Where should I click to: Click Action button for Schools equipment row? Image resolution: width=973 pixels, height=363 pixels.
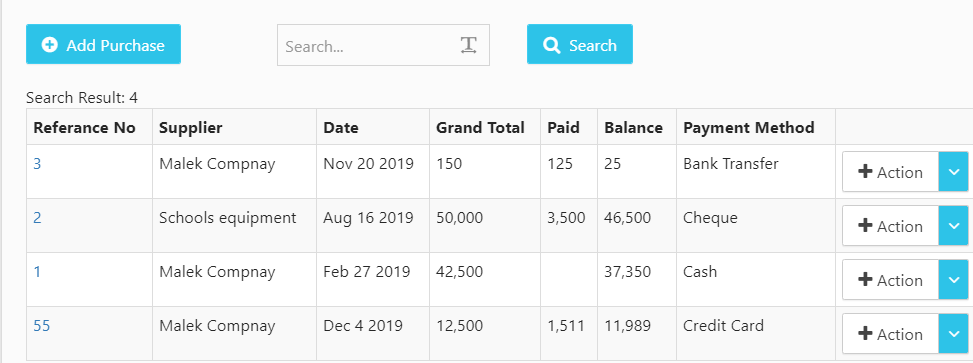coord(890,226)
